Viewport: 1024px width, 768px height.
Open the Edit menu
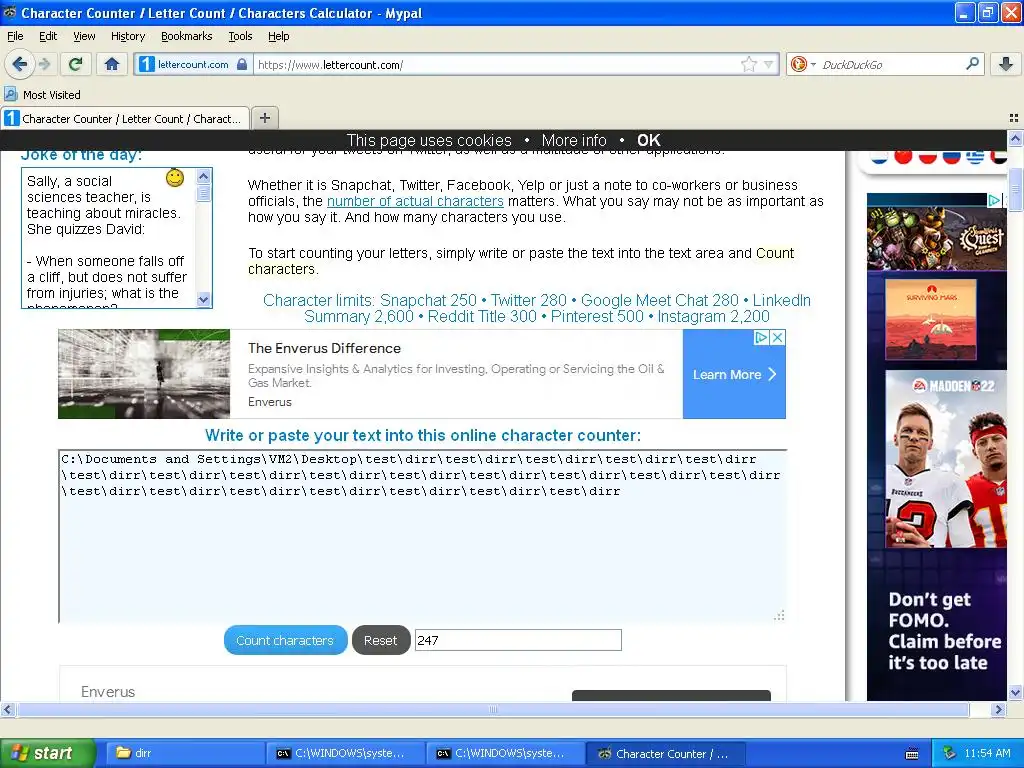tap(48, 36)
